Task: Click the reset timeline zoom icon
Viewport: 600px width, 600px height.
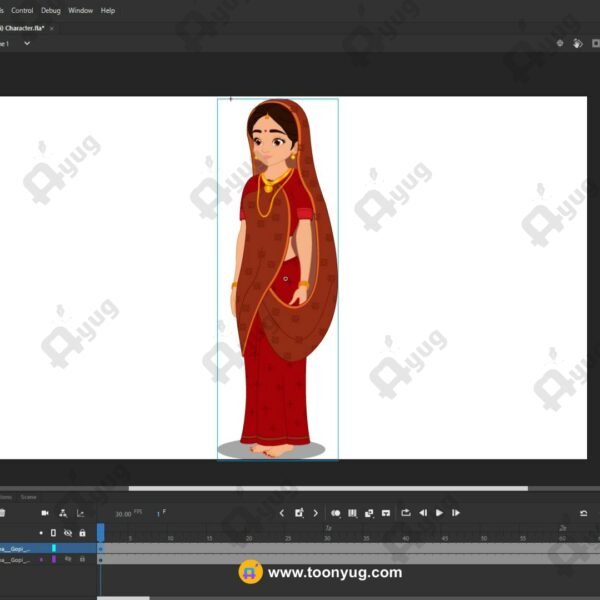Action: tap(584, 513)
